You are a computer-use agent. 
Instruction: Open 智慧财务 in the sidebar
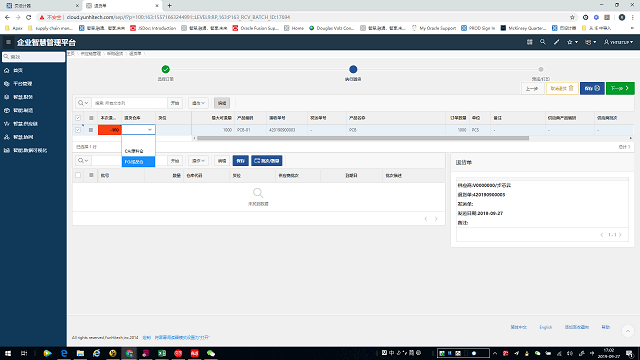coord(22,97)
